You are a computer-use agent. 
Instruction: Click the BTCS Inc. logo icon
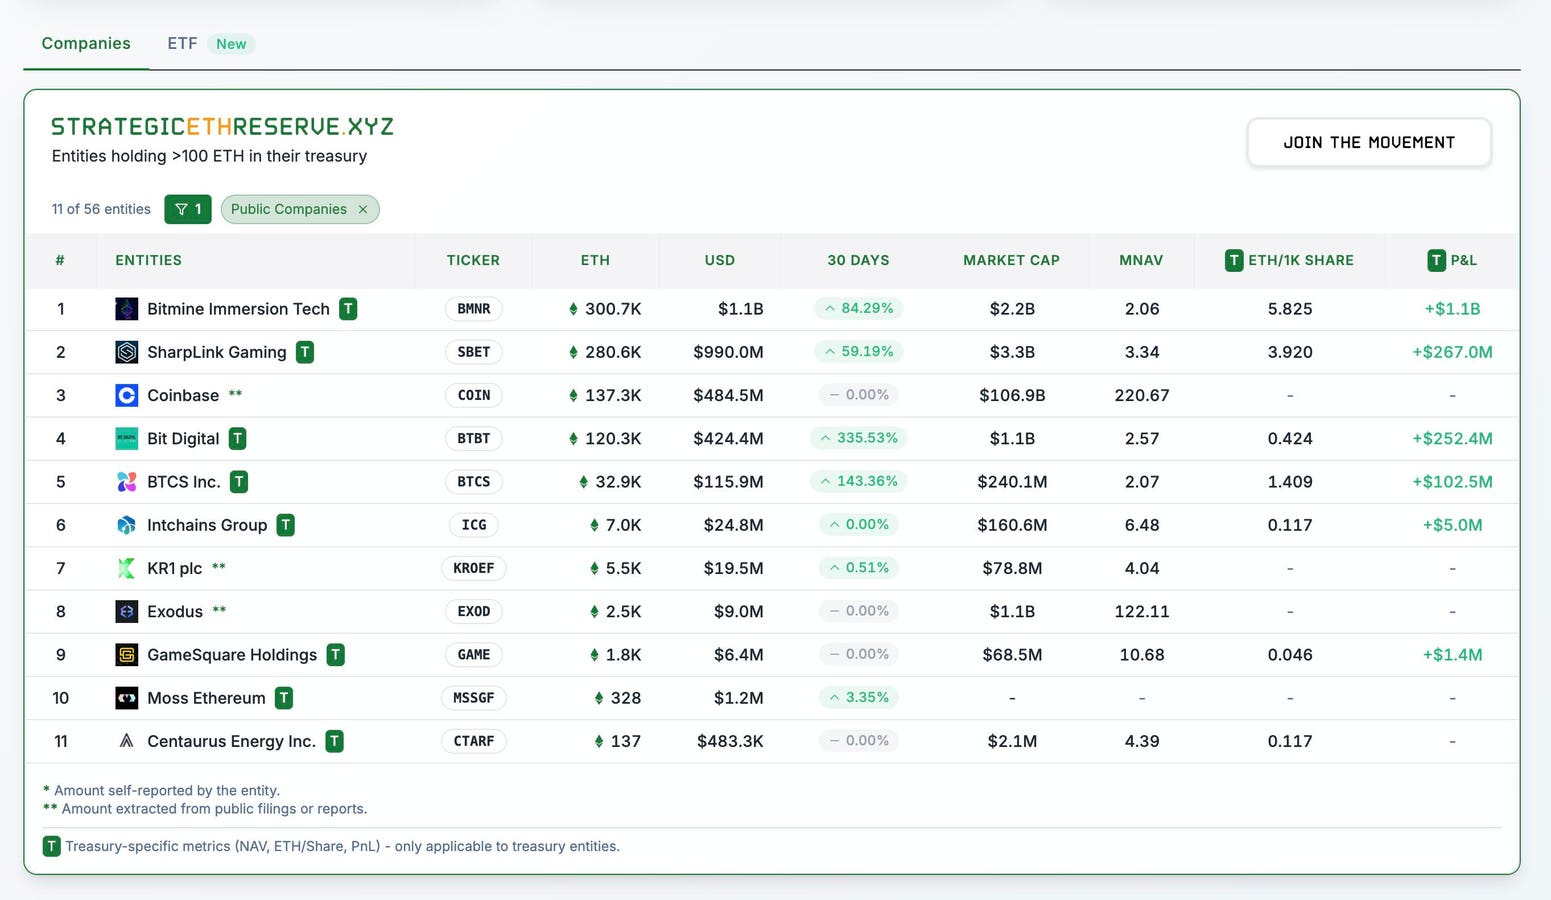pos(126,482)
